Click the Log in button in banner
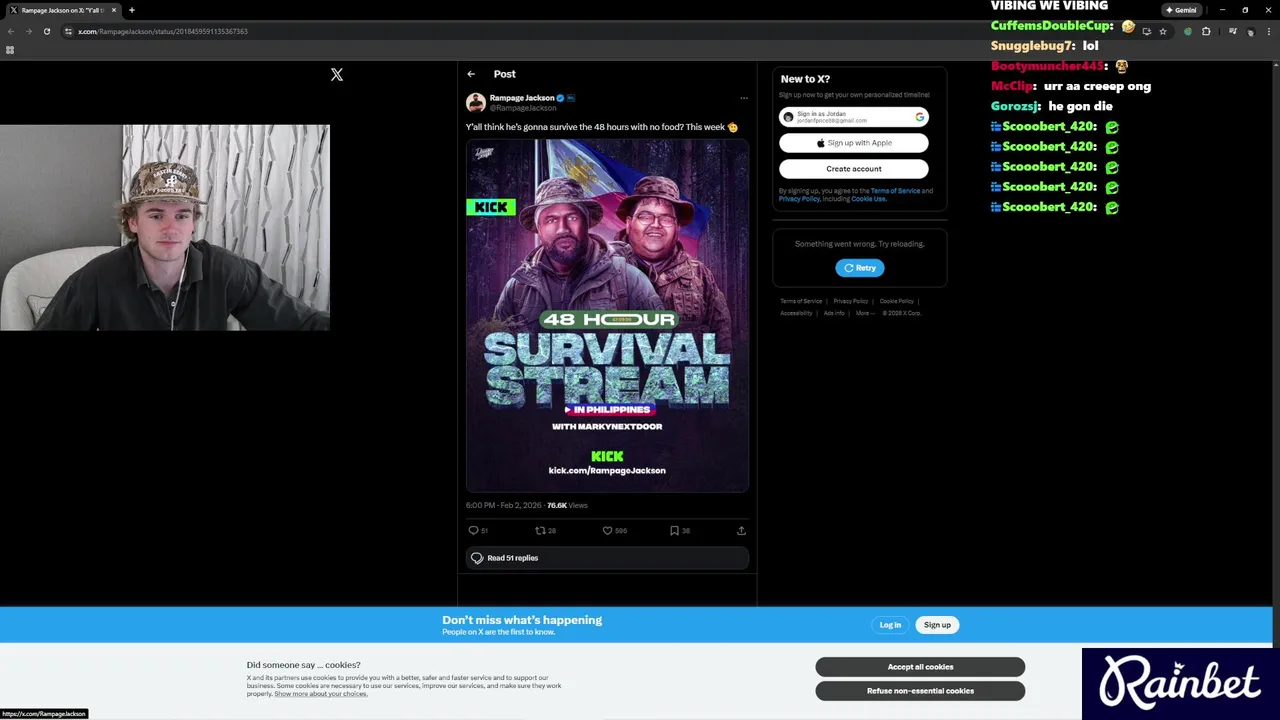This screenshot has width=1280, height=720. [x=890, y=625]
